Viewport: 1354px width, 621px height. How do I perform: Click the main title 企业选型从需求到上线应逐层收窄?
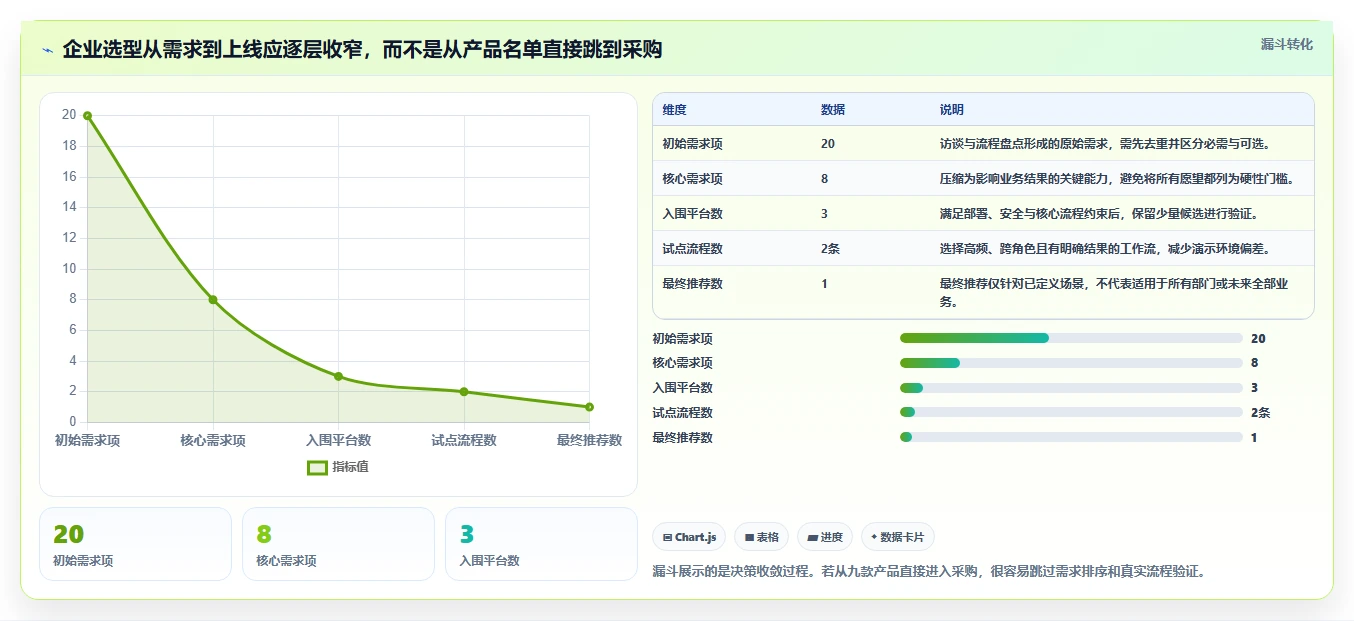(362, 50)
